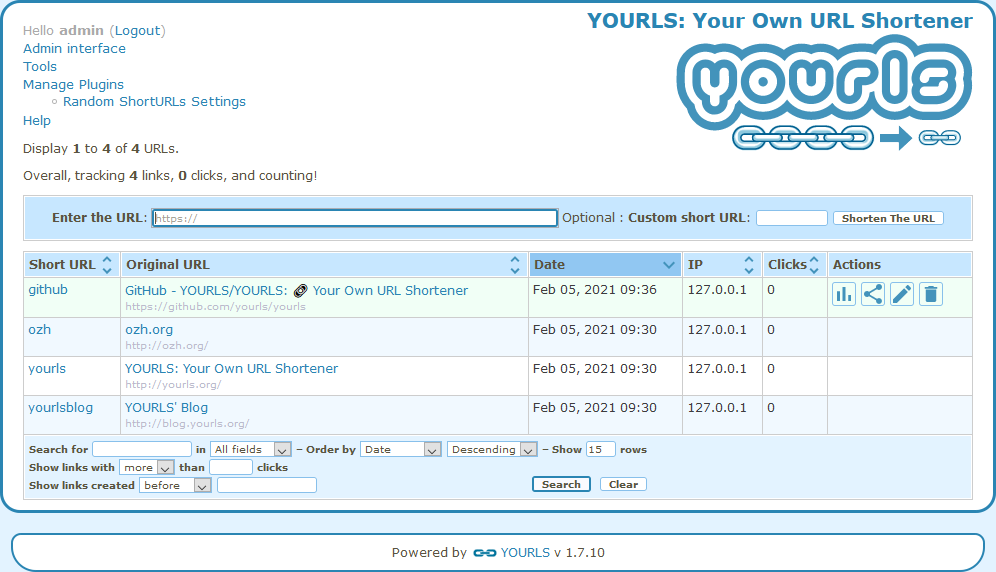Focus the created date filter field
The width and height of the screenshot is (996, 572).
click(267, 486)
